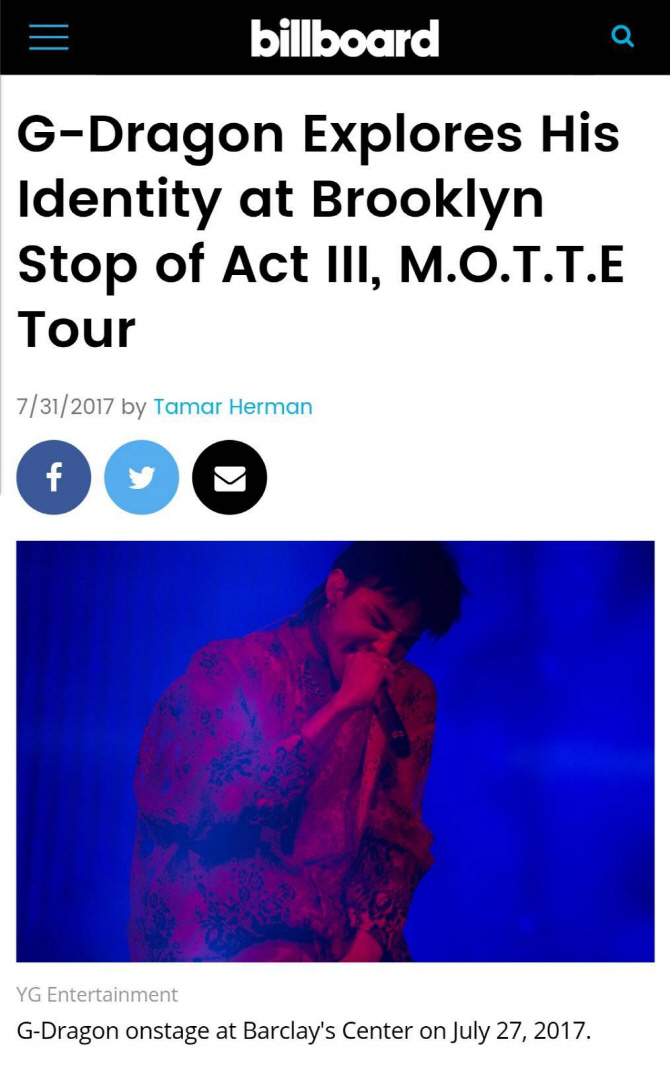
Task: Select the publication date 7/31/2017
Action: [65, 407]
